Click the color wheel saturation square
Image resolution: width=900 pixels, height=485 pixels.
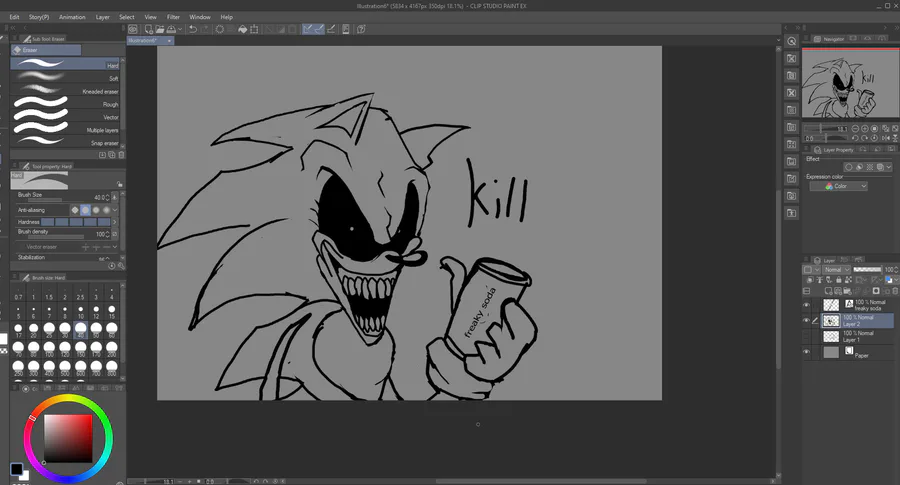pyautogui.click(x=68, y=438)
